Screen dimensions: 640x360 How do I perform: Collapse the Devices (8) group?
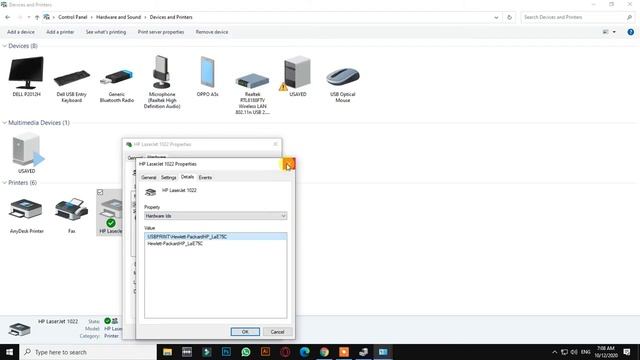click(x=4, y=46)
